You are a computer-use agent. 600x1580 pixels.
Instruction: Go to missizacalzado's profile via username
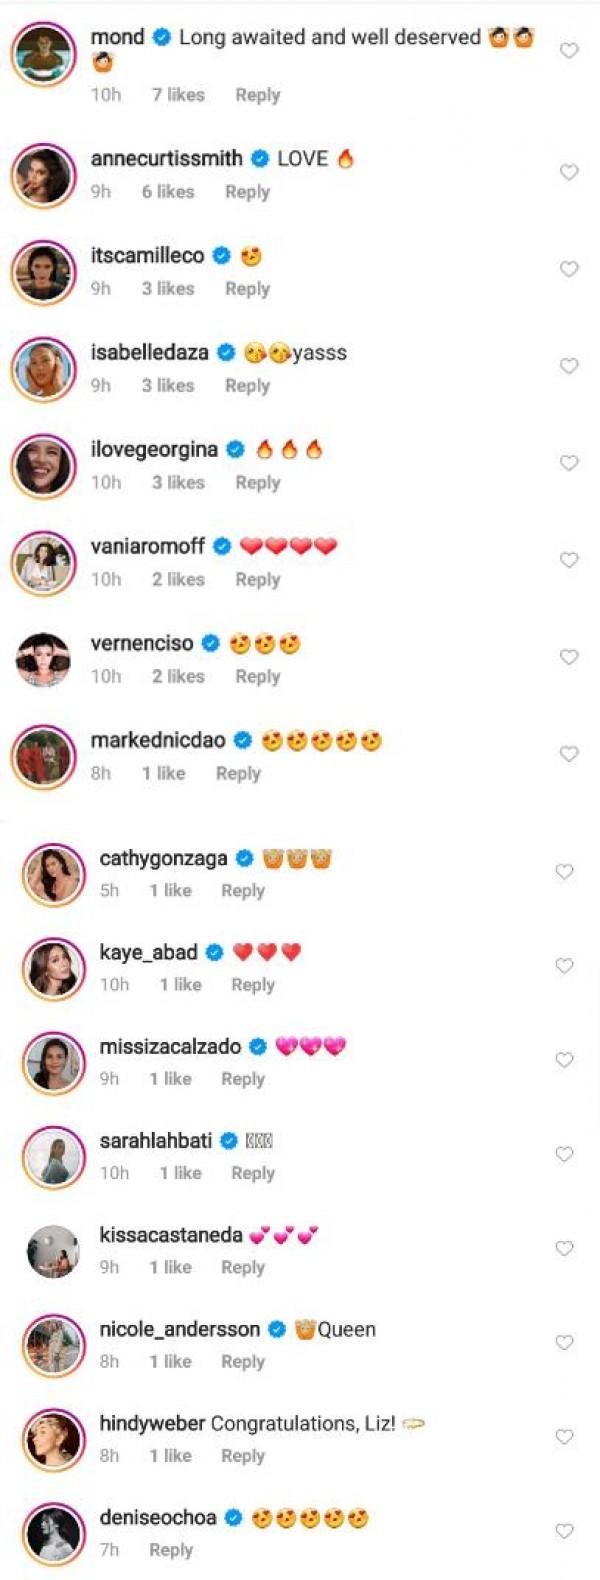click(170, 1047)
